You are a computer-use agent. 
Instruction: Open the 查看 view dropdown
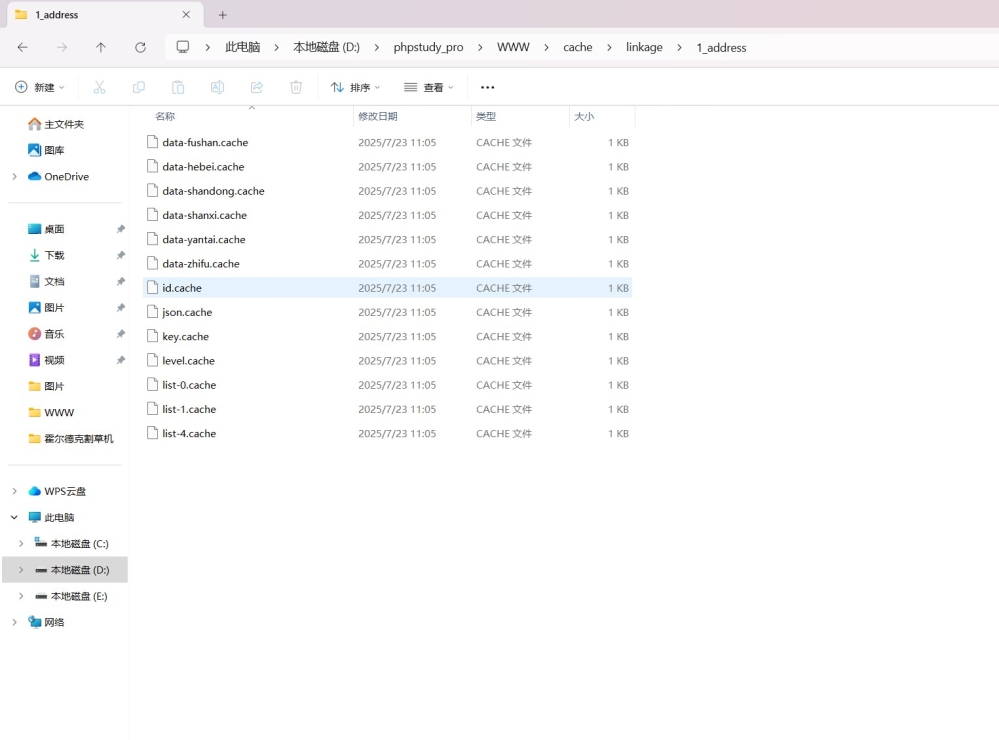pyautogui.click(x=429, y=87)
